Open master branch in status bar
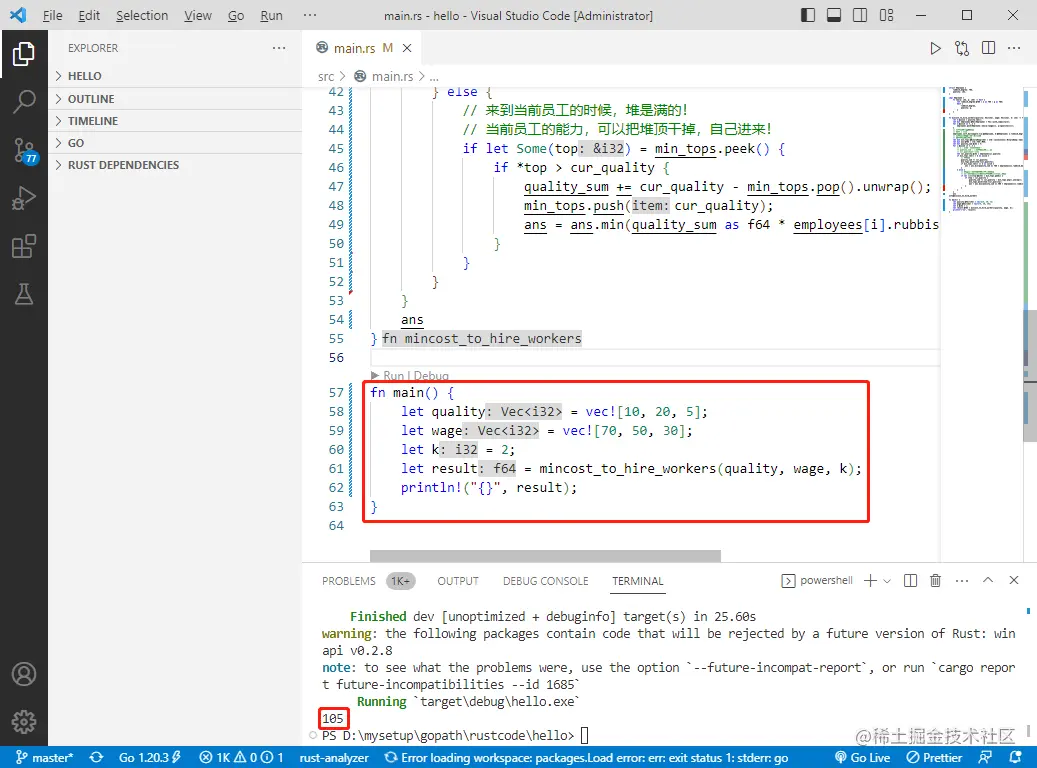 coord(44,757)
